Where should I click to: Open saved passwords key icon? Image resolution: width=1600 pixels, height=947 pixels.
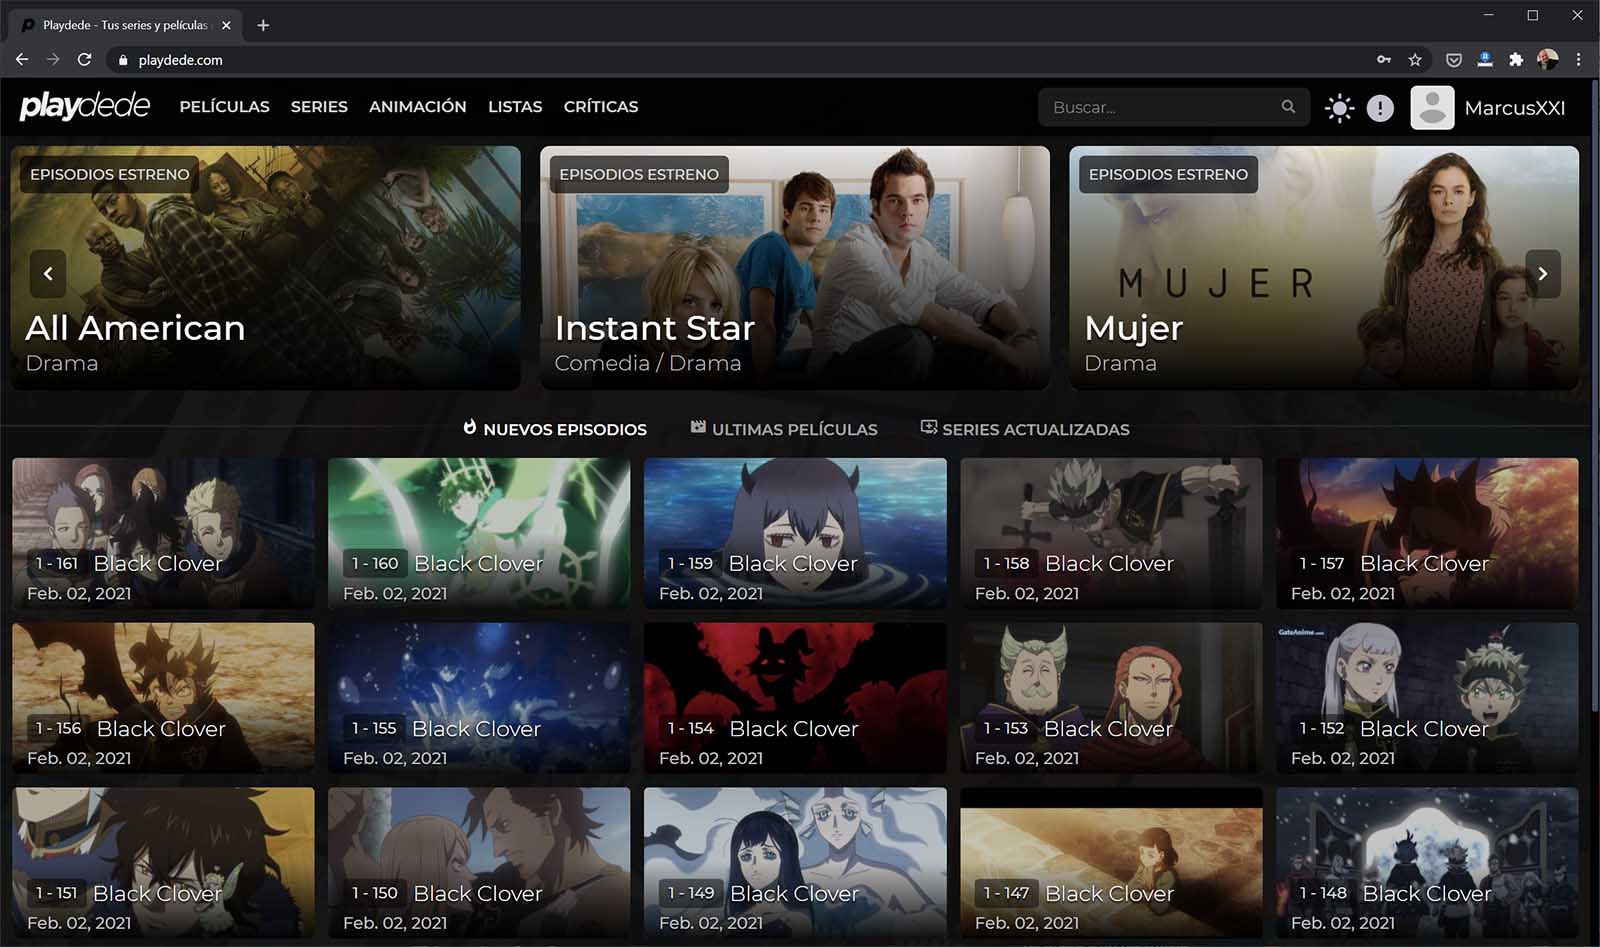(1384, 60)
